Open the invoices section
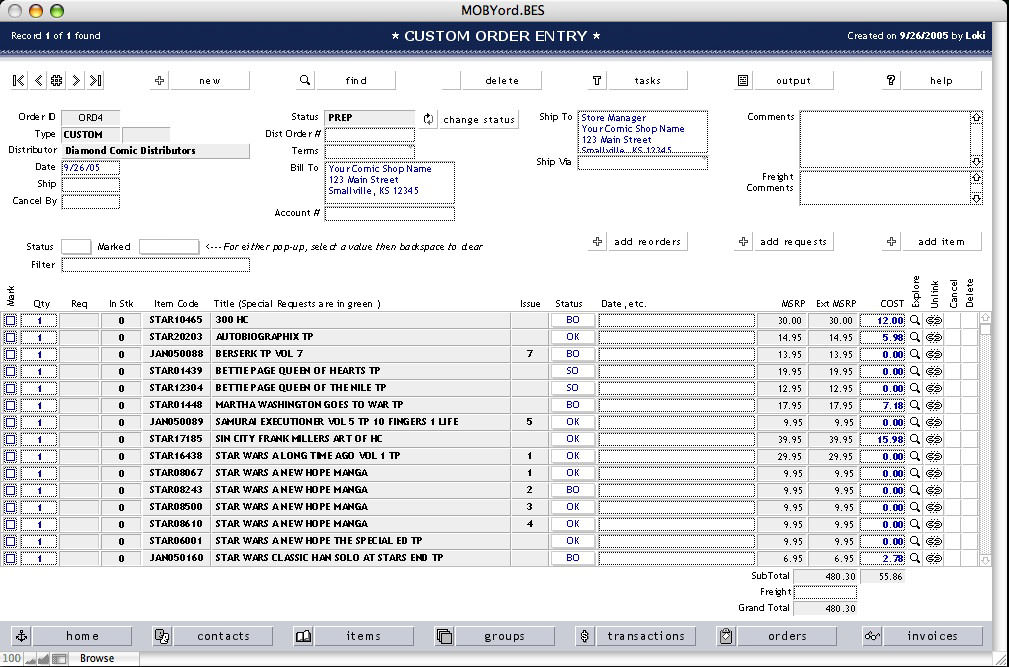 933,636
